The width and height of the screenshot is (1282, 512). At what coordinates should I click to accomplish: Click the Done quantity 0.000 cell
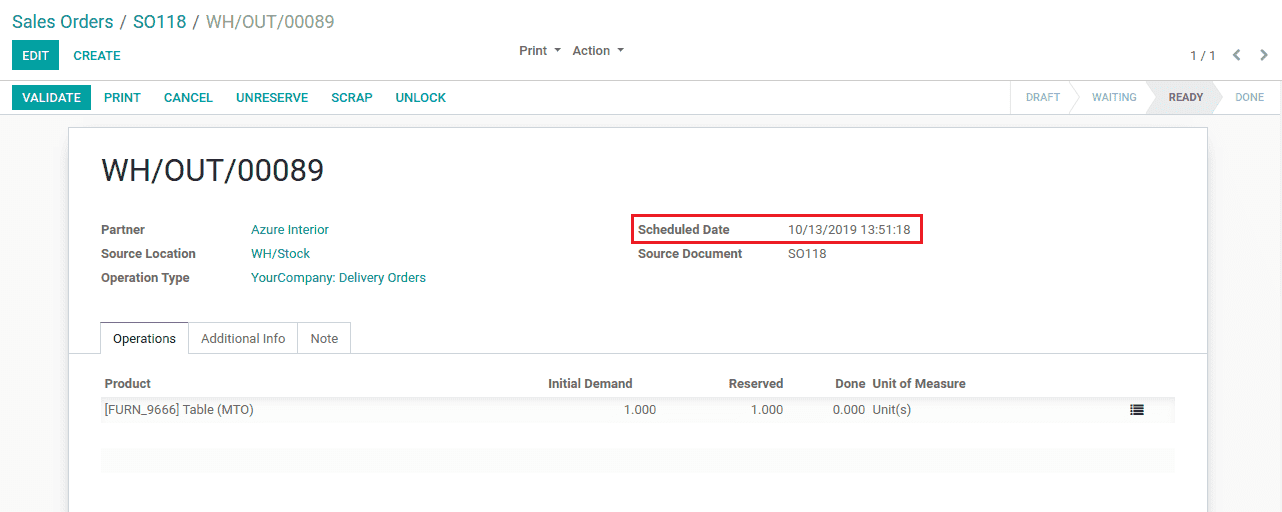point(848,410)
